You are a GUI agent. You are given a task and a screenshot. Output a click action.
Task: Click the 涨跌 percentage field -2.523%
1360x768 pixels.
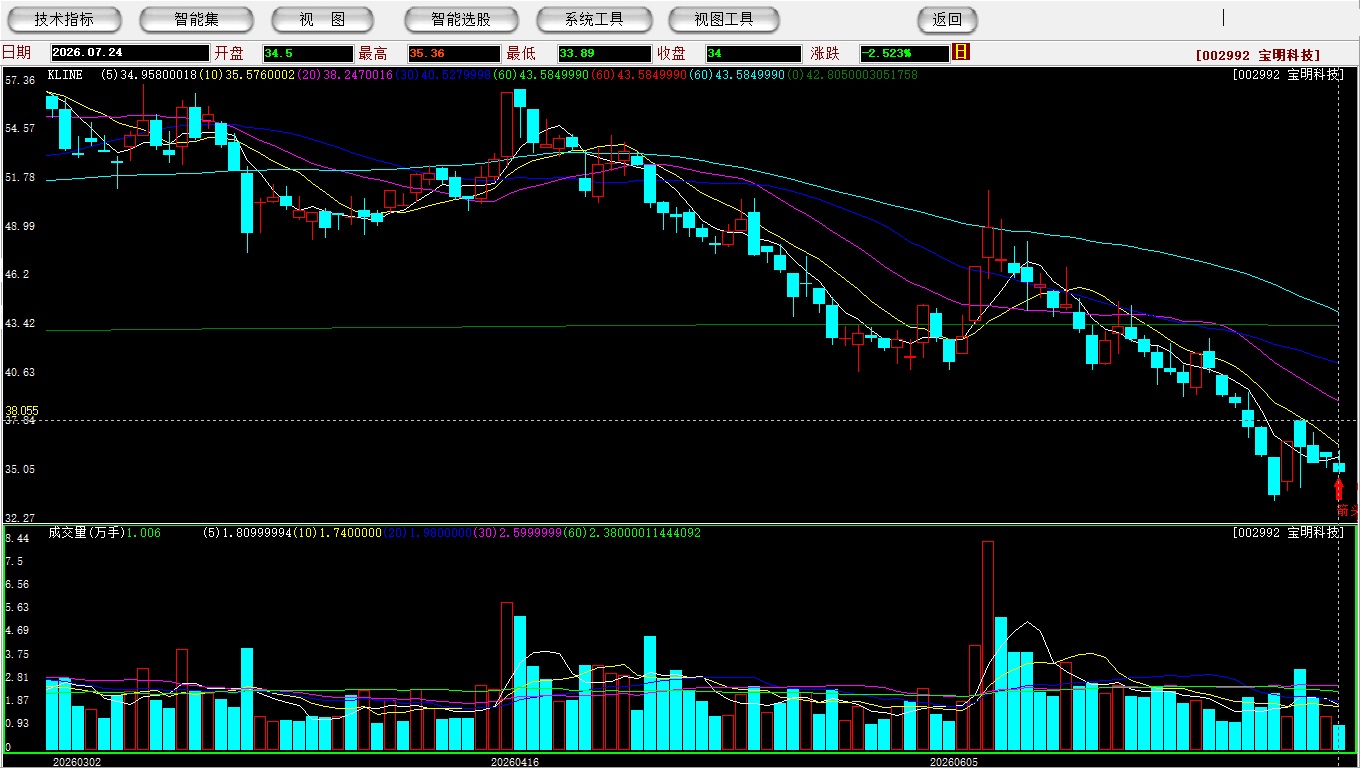(x=904, y=53)
